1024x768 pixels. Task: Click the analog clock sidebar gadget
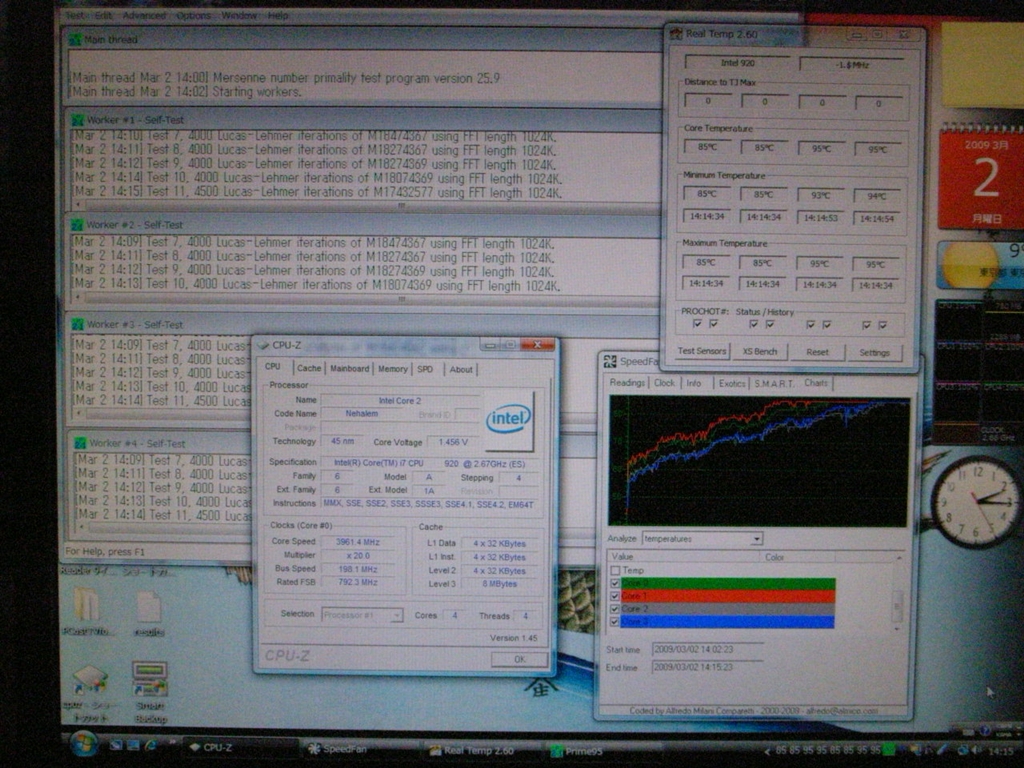click(976, 502)
